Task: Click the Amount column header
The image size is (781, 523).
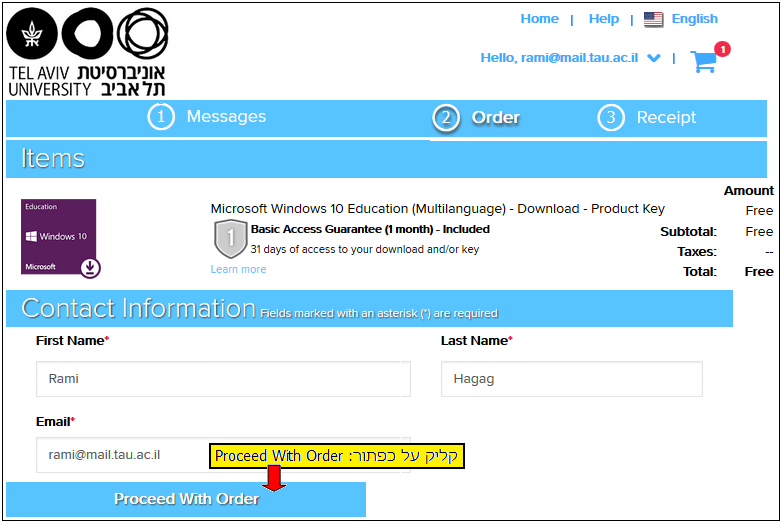Action: click(x=749, y=191)
